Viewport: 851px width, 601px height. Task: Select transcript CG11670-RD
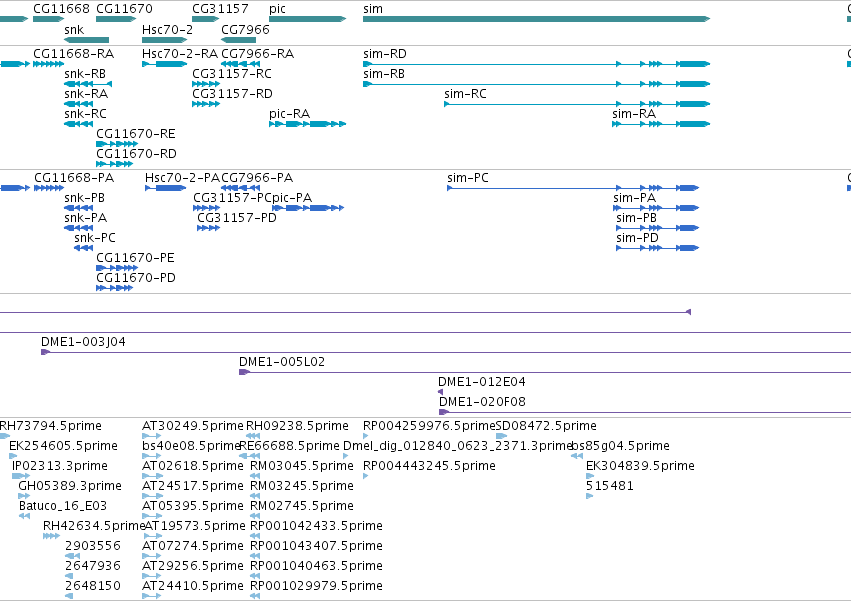click(x=114, y=165)
